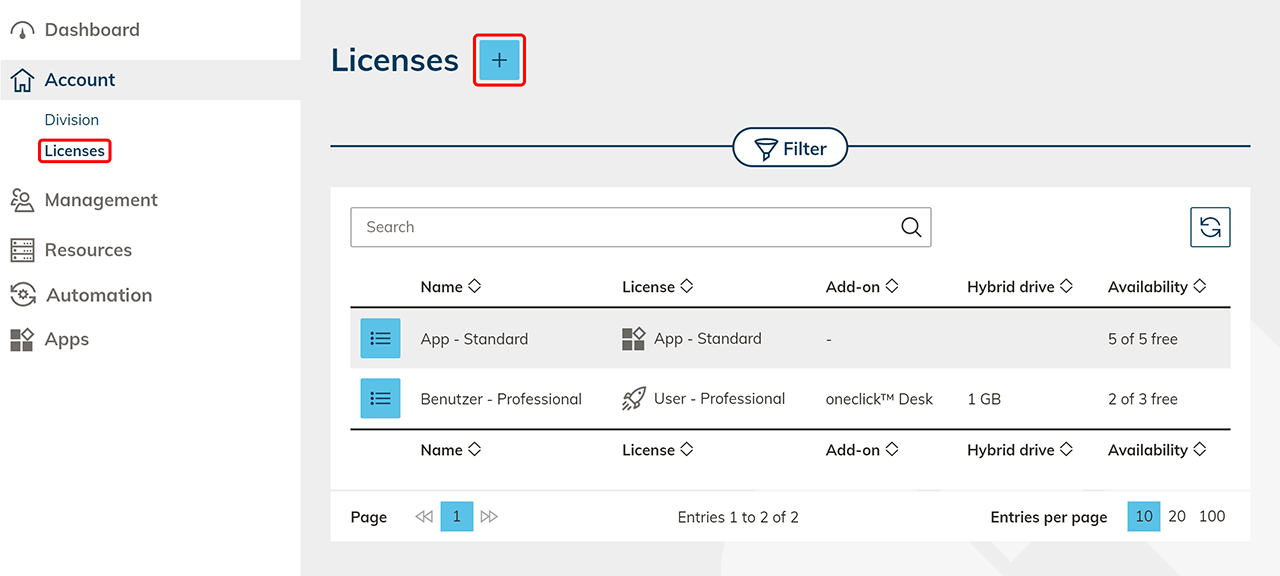This screenshot has height=576, width=1280.
Task: Go to first page with double-left arrow
Action: pos(424,517)
